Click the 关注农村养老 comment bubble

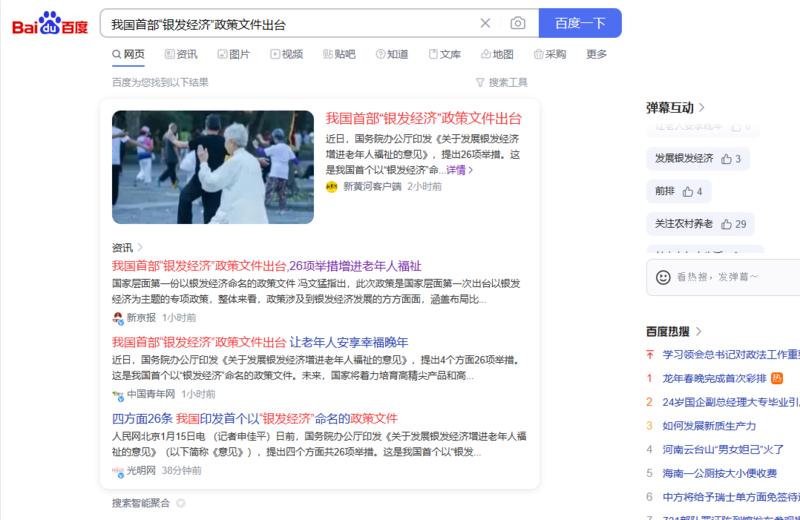coord(700,224)
